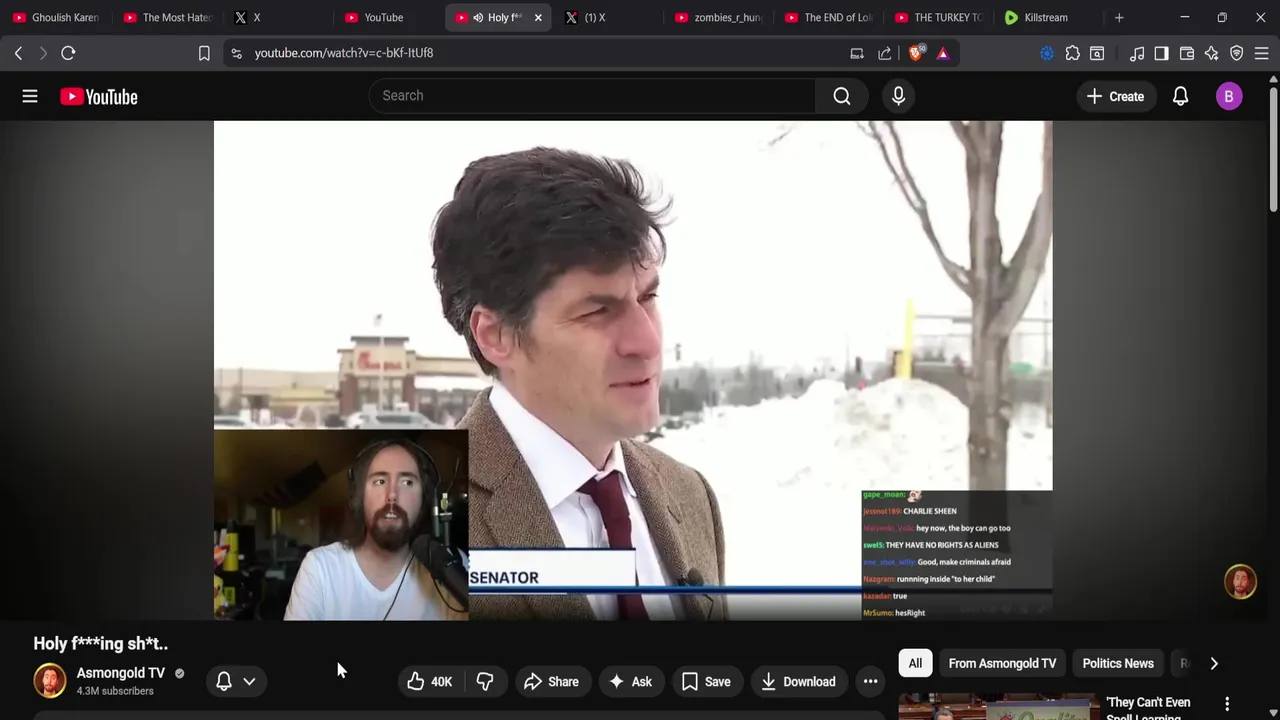Bookmark this page using the bookmark icon
The height and width of the screenshot is (720, 1280).
click(x=204, y=53)
